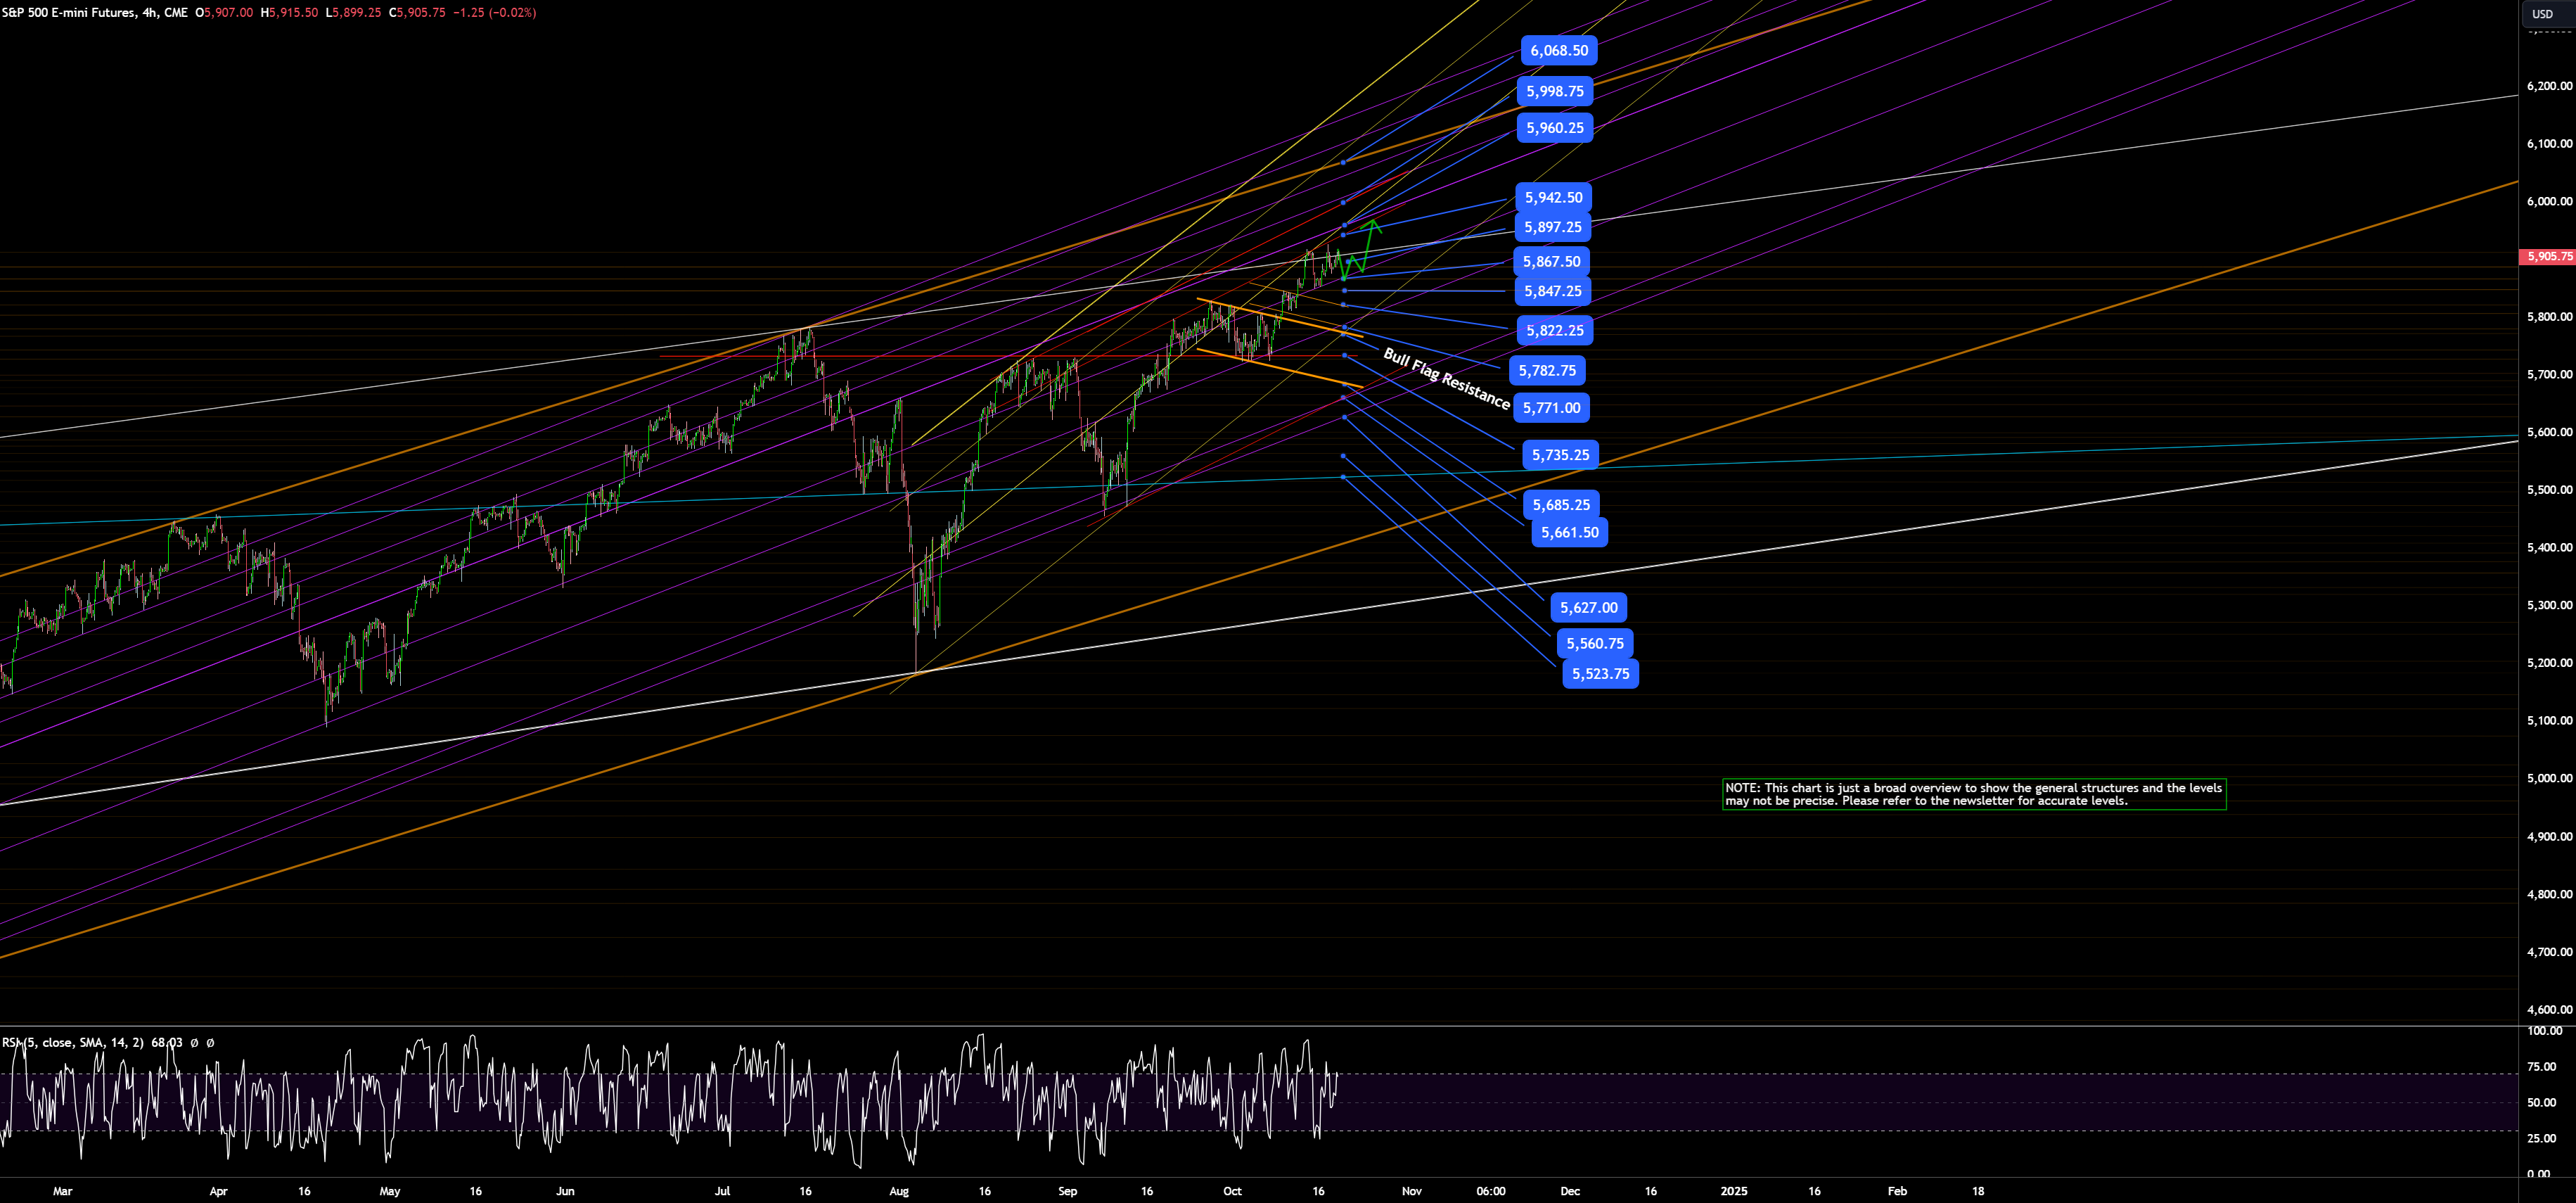2576x1203 pixels.
Task: Click the Ø symbol in the RSI legend
Action: coord(196,1042)
